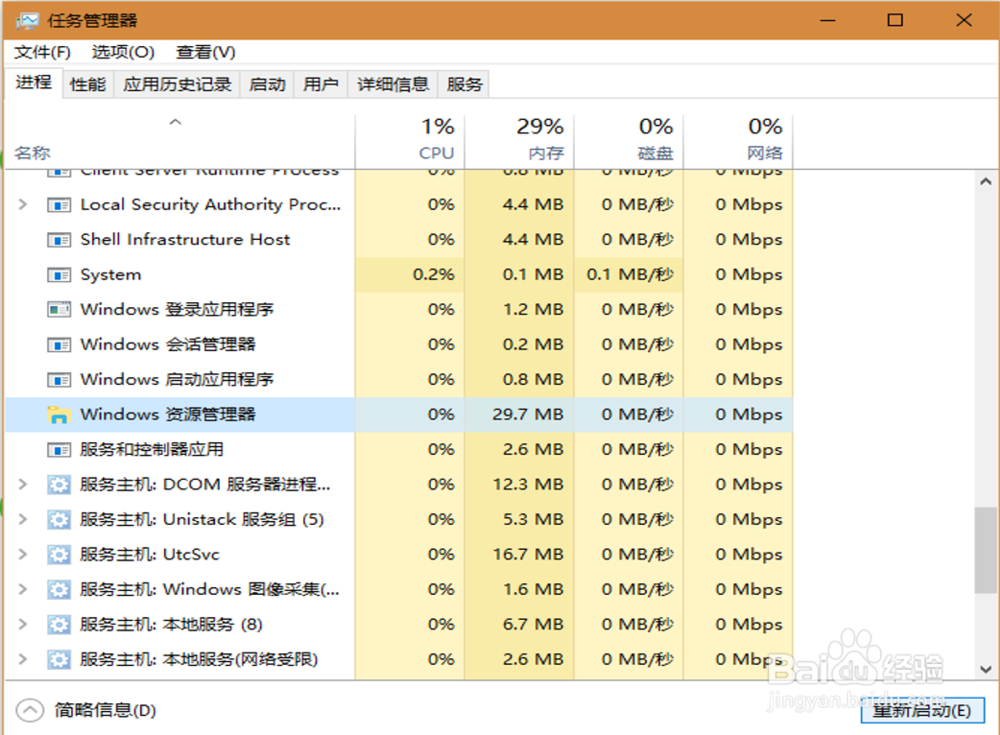
Task: Expand Local Security Authority Process row
Action: (23, 204)
